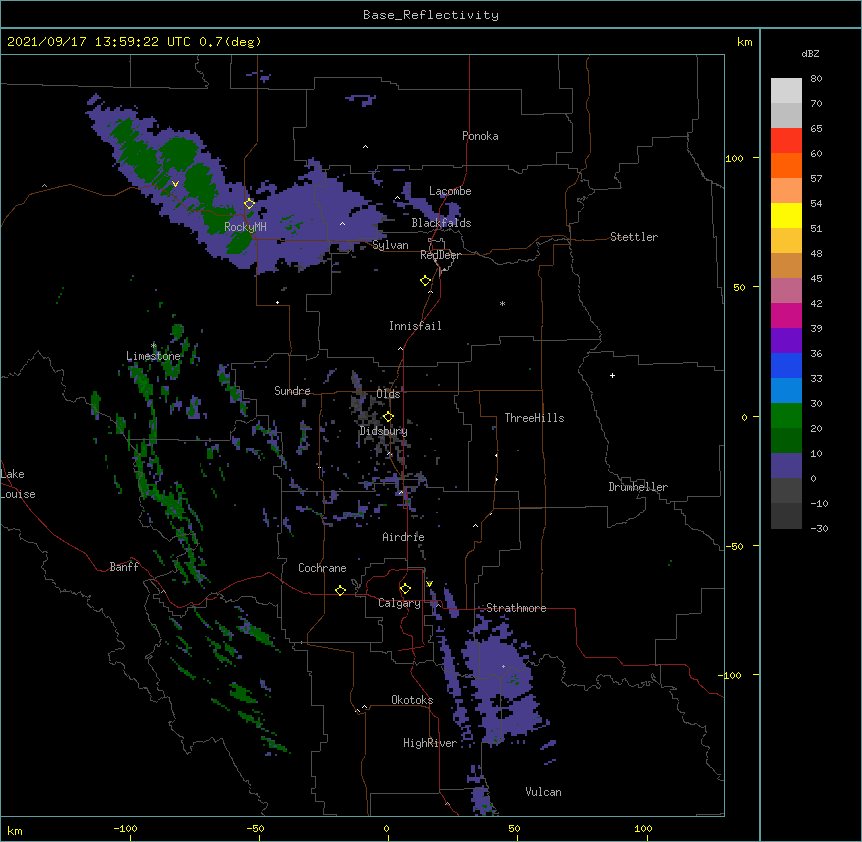Click the white caret marker west of Lacombe

pos(397,198)
